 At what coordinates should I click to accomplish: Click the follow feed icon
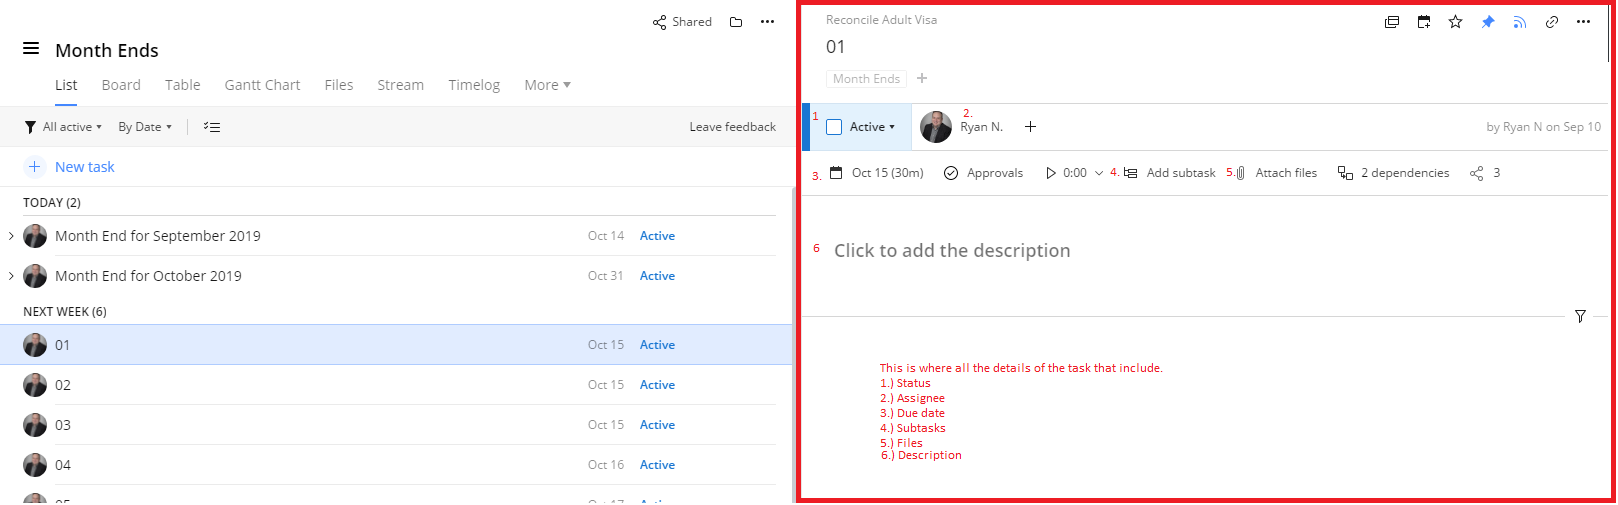(1520, 22)
